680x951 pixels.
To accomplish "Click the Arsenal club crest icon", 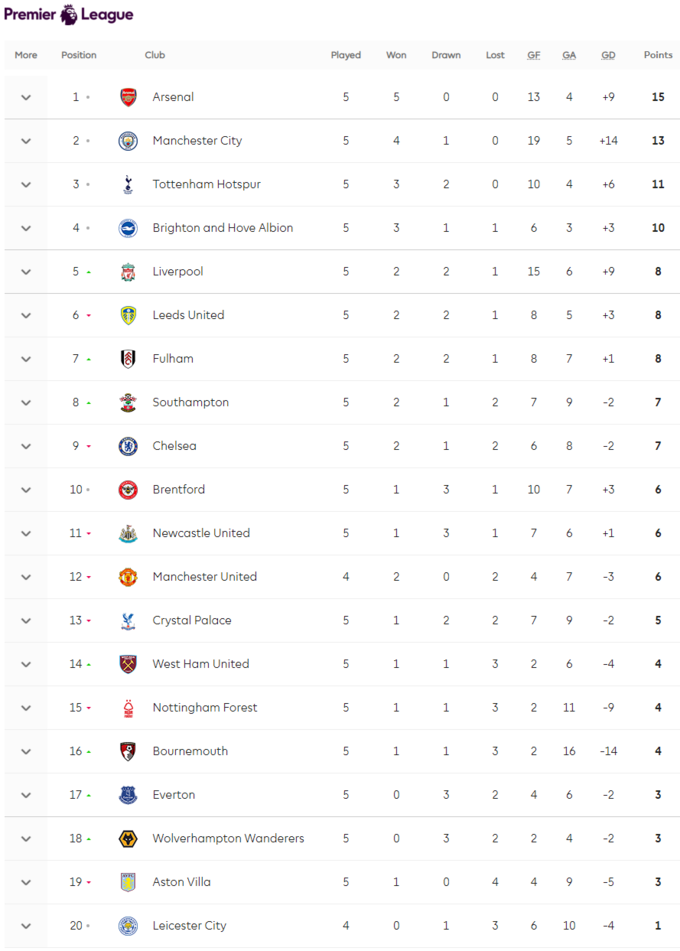I will click(128, 97).
